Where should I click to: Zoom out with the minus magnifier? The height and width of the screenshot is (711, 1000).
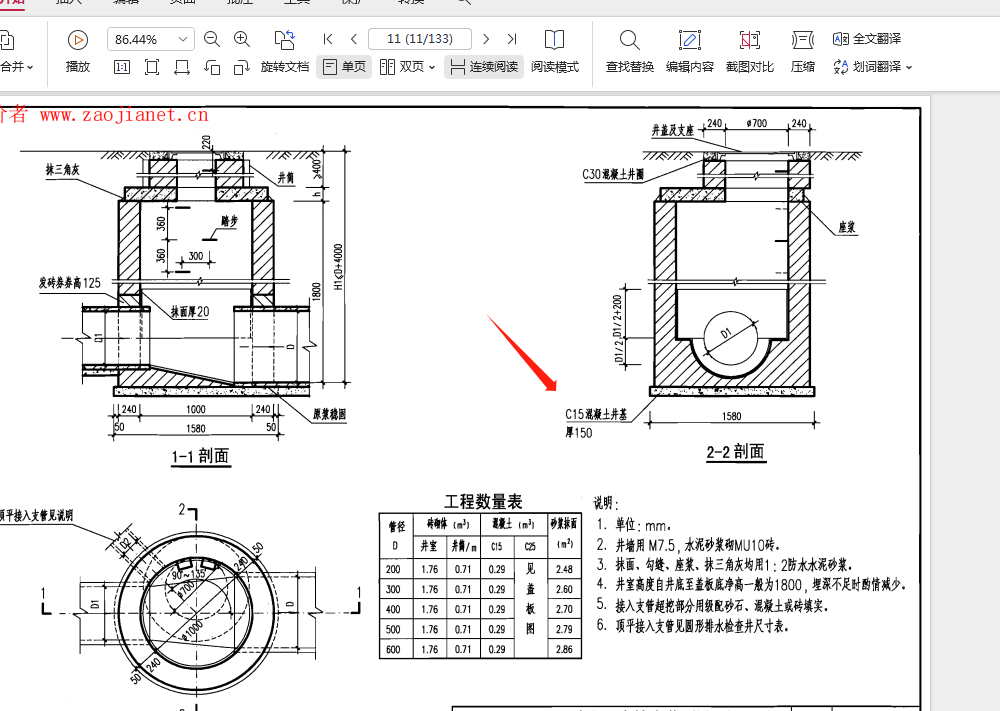212,40
